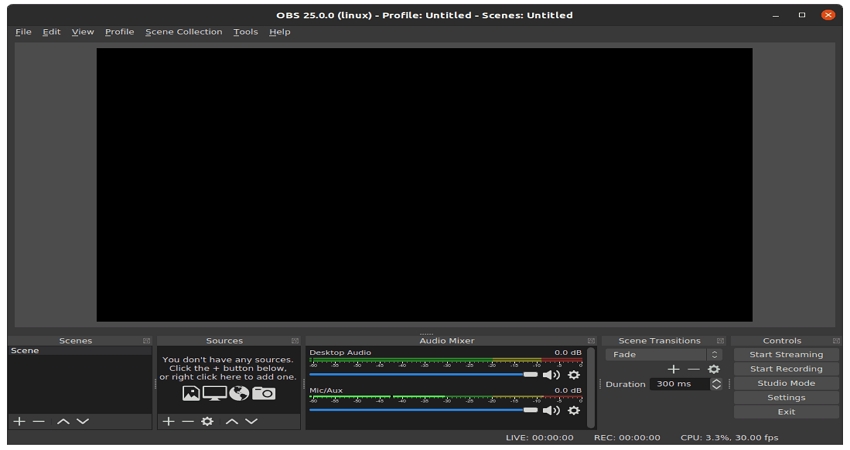Remove scene transition with minus icon
This screenshot has width=850, height=450.
click(x=694, y=369)
